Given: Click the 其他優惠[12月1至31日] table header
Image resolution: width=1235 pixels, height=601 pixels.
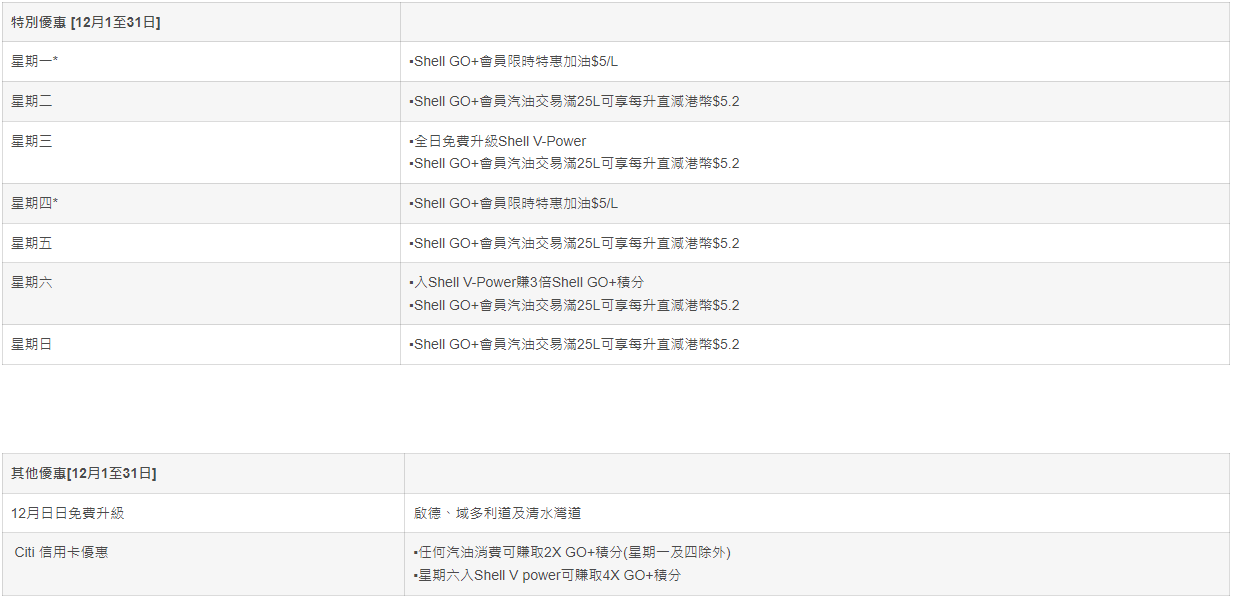Looking at the screenshot, I should point(84,473).
